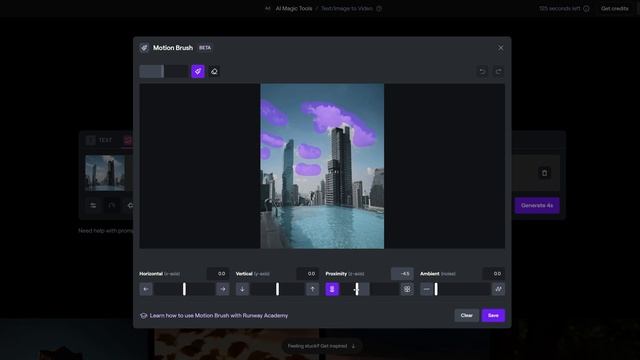Click the BETA badge
The width and height of the screenshot is (640, 360).
pyautogui.click(x=205, y=48)
